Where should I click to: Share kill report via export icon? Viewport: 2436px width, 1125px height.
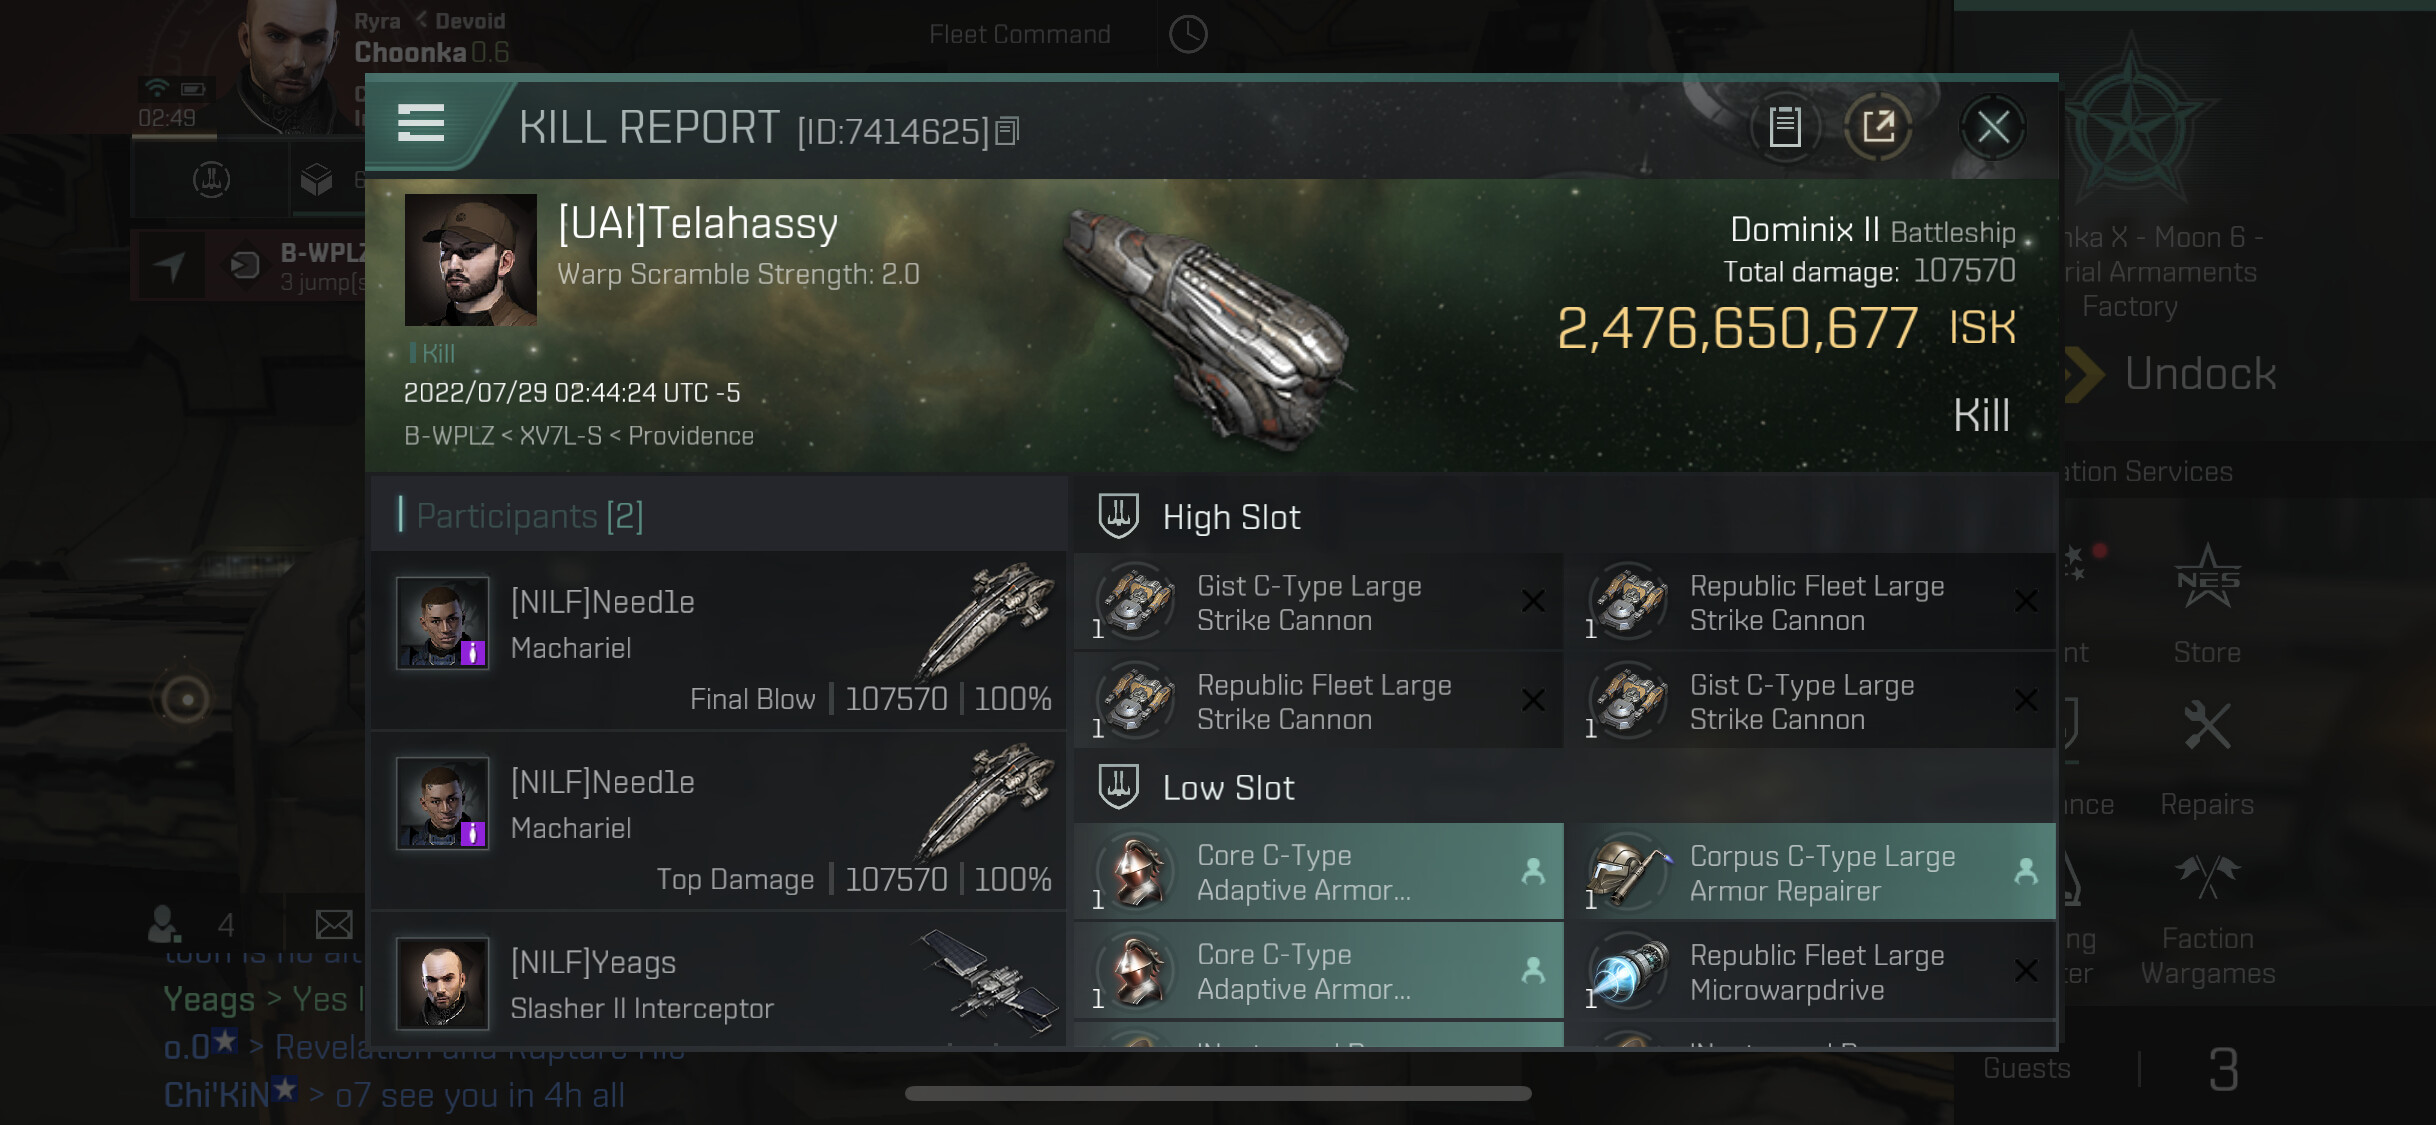(1878, 127)
